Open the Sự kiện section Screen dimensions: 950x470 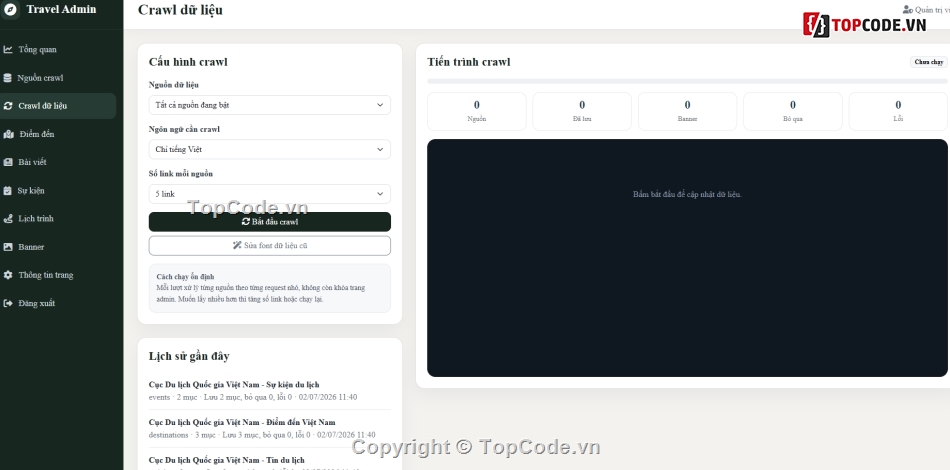click(58, 191)
